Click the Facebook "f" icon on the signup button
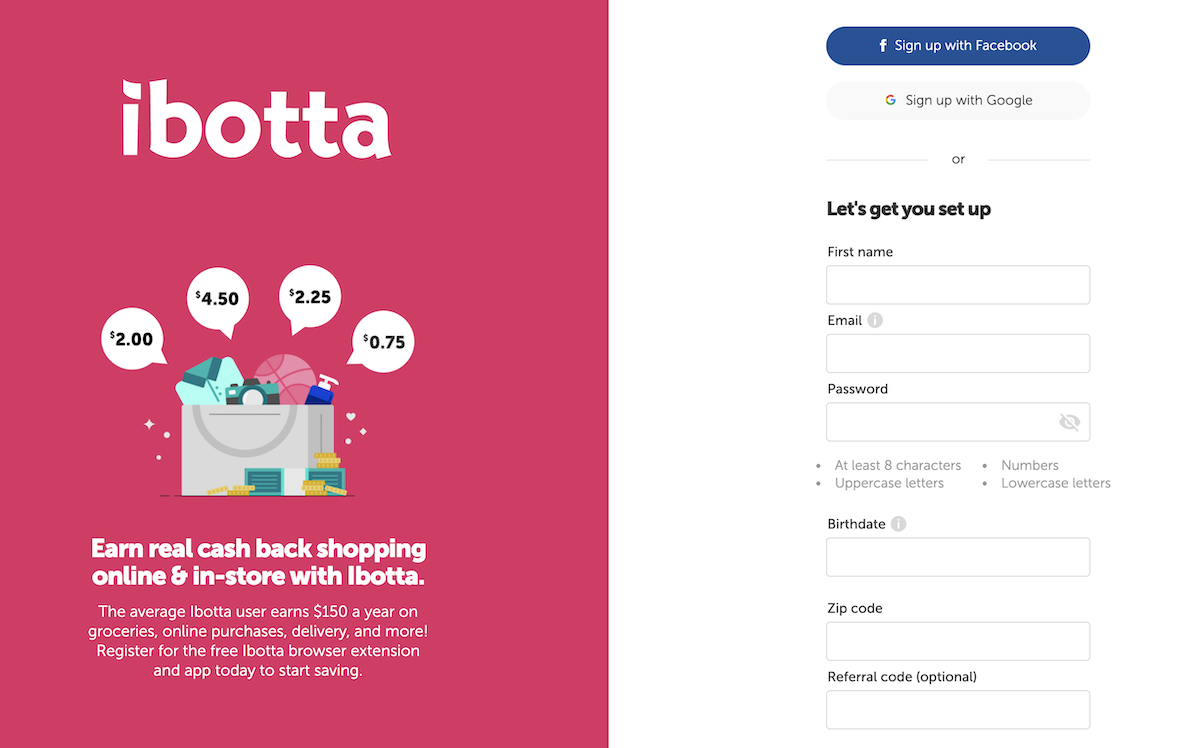The height and width of the screenshot is (748, 1200). pos(881,45)
